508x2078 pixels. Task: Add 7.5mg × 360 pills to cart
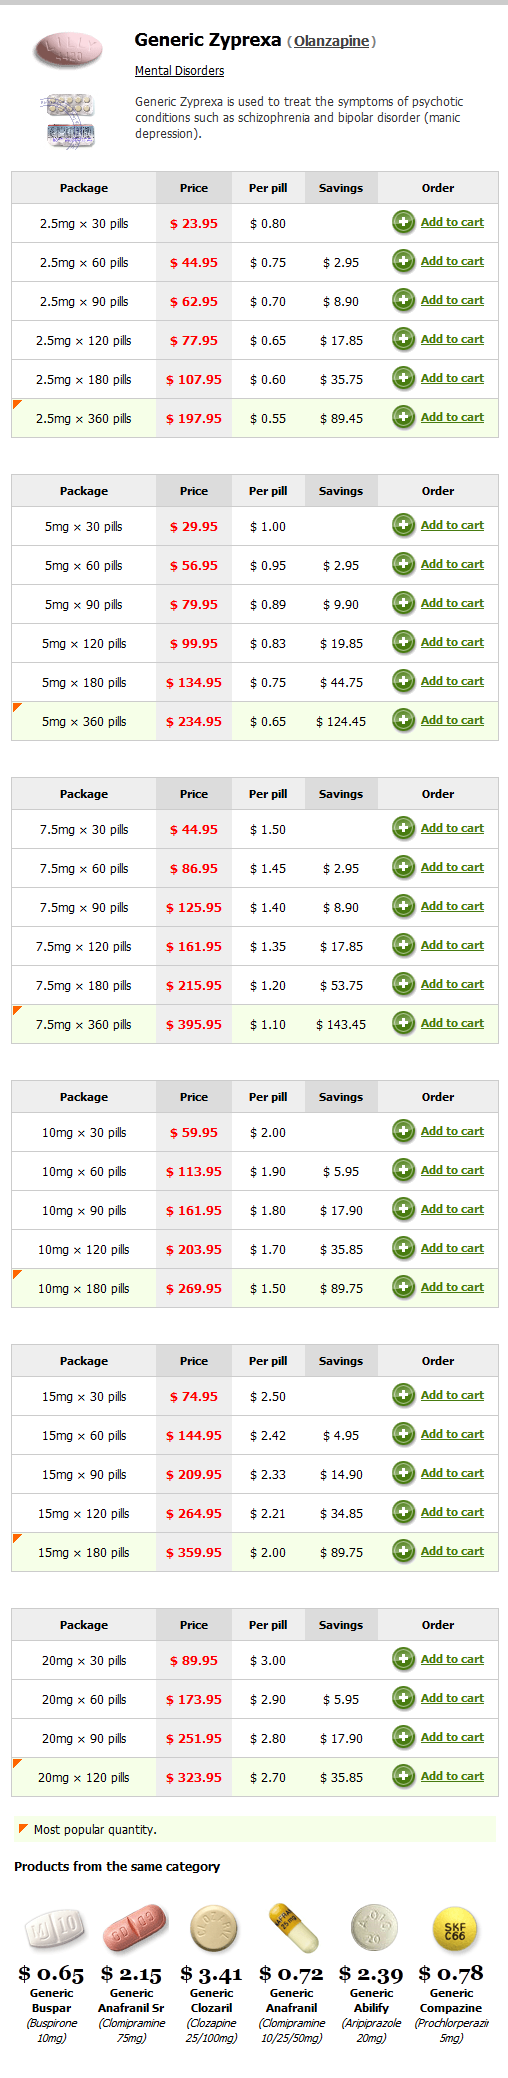pyautogui.click(x=452, y=1023)
